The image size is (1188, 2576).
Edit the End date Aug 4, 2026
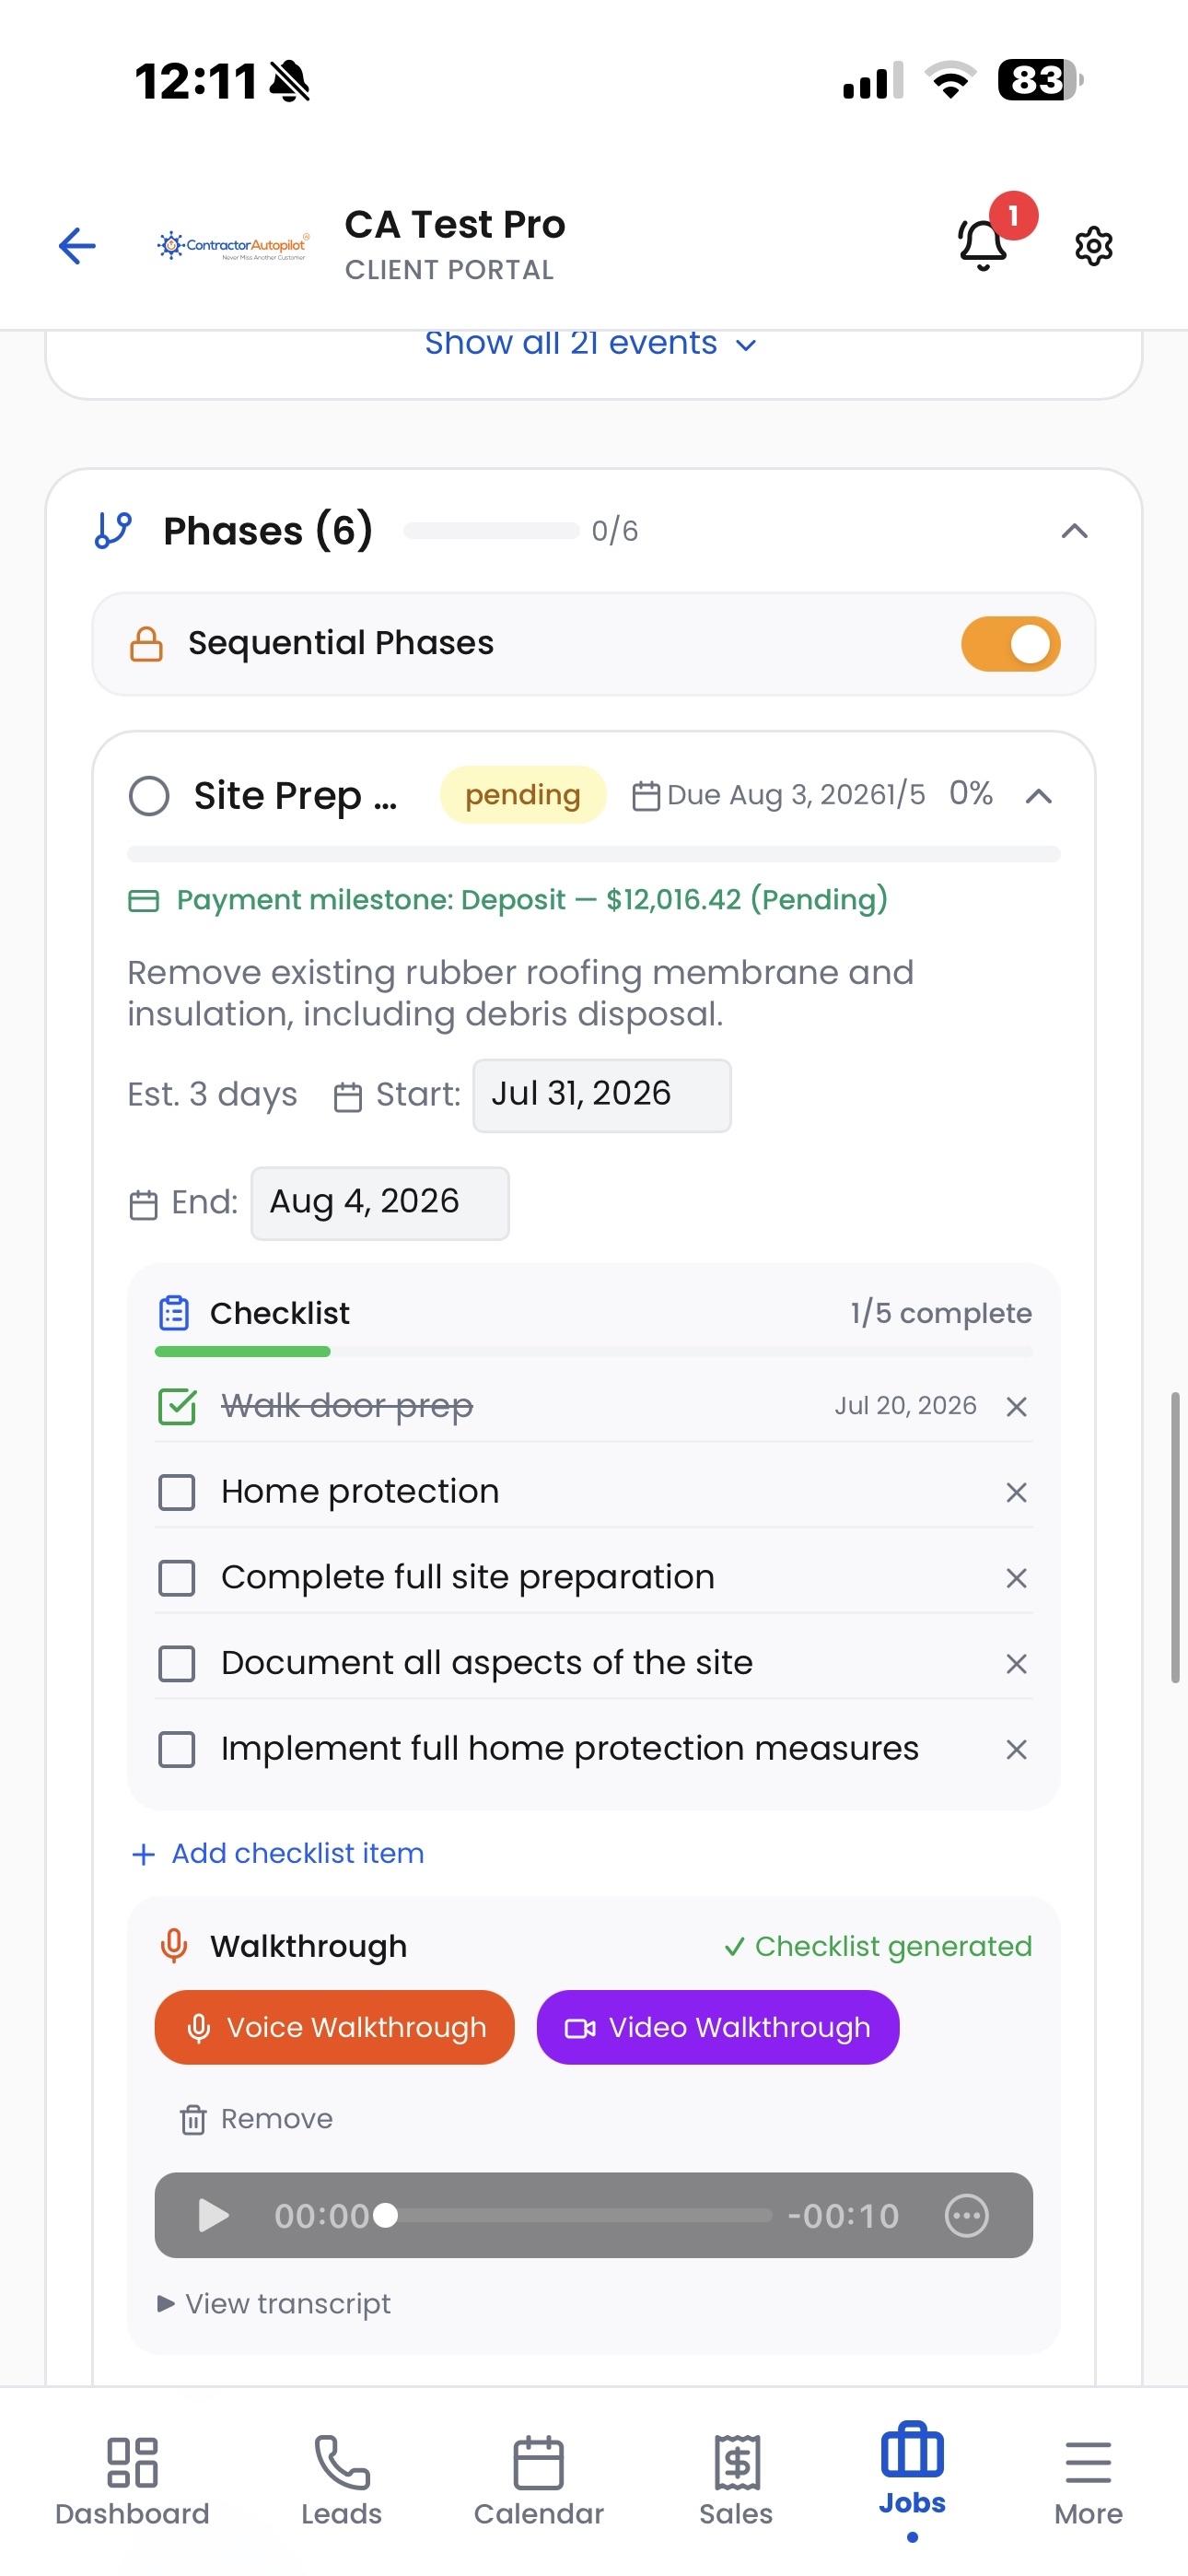pos(380,1203)
